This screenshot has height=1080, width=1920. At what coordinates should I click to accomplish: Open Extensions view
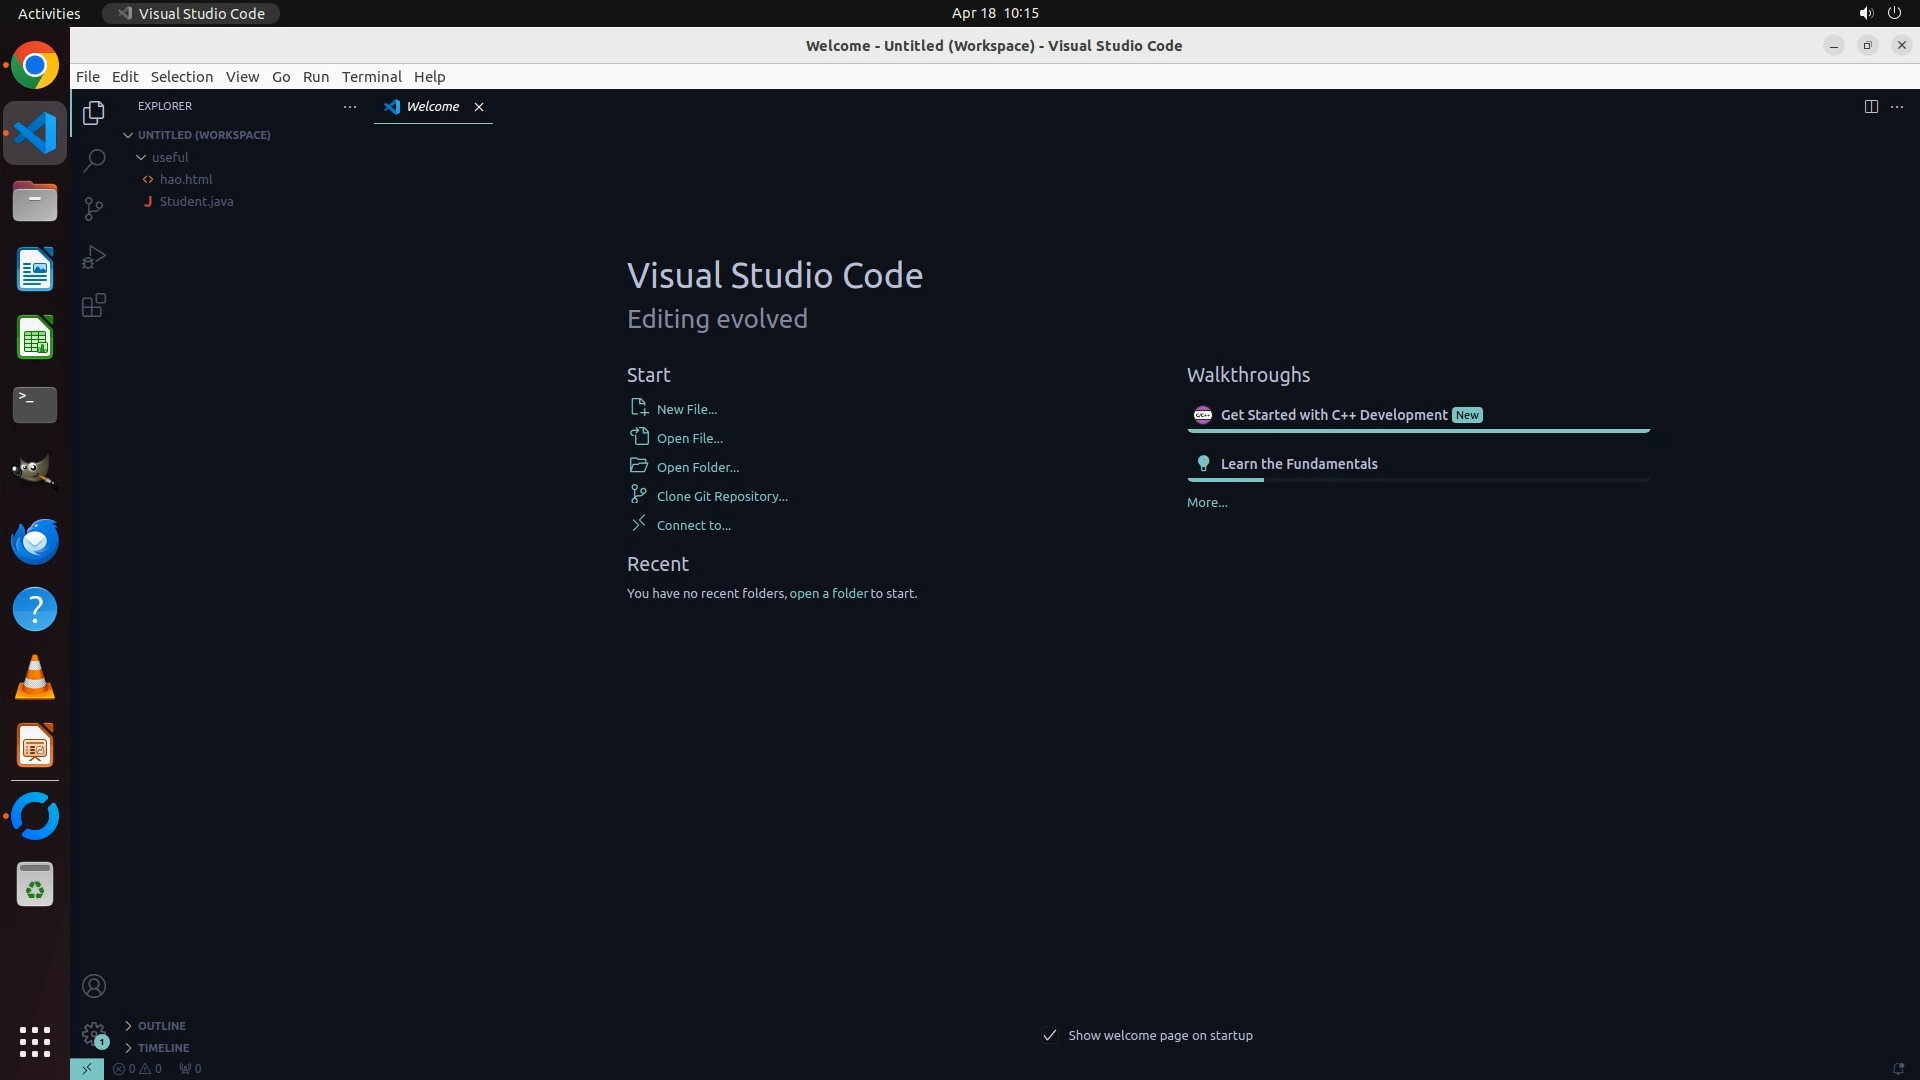(x=94, y=305)
